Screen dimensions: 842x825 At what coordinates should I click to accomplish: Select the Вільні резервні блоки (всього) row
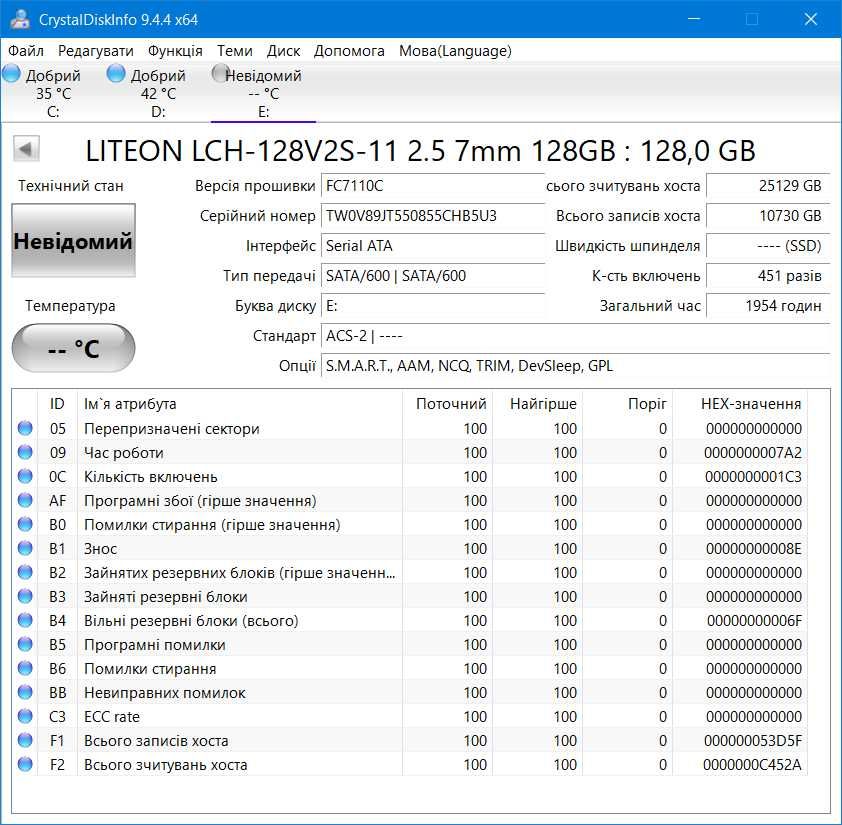coord(410,620)
